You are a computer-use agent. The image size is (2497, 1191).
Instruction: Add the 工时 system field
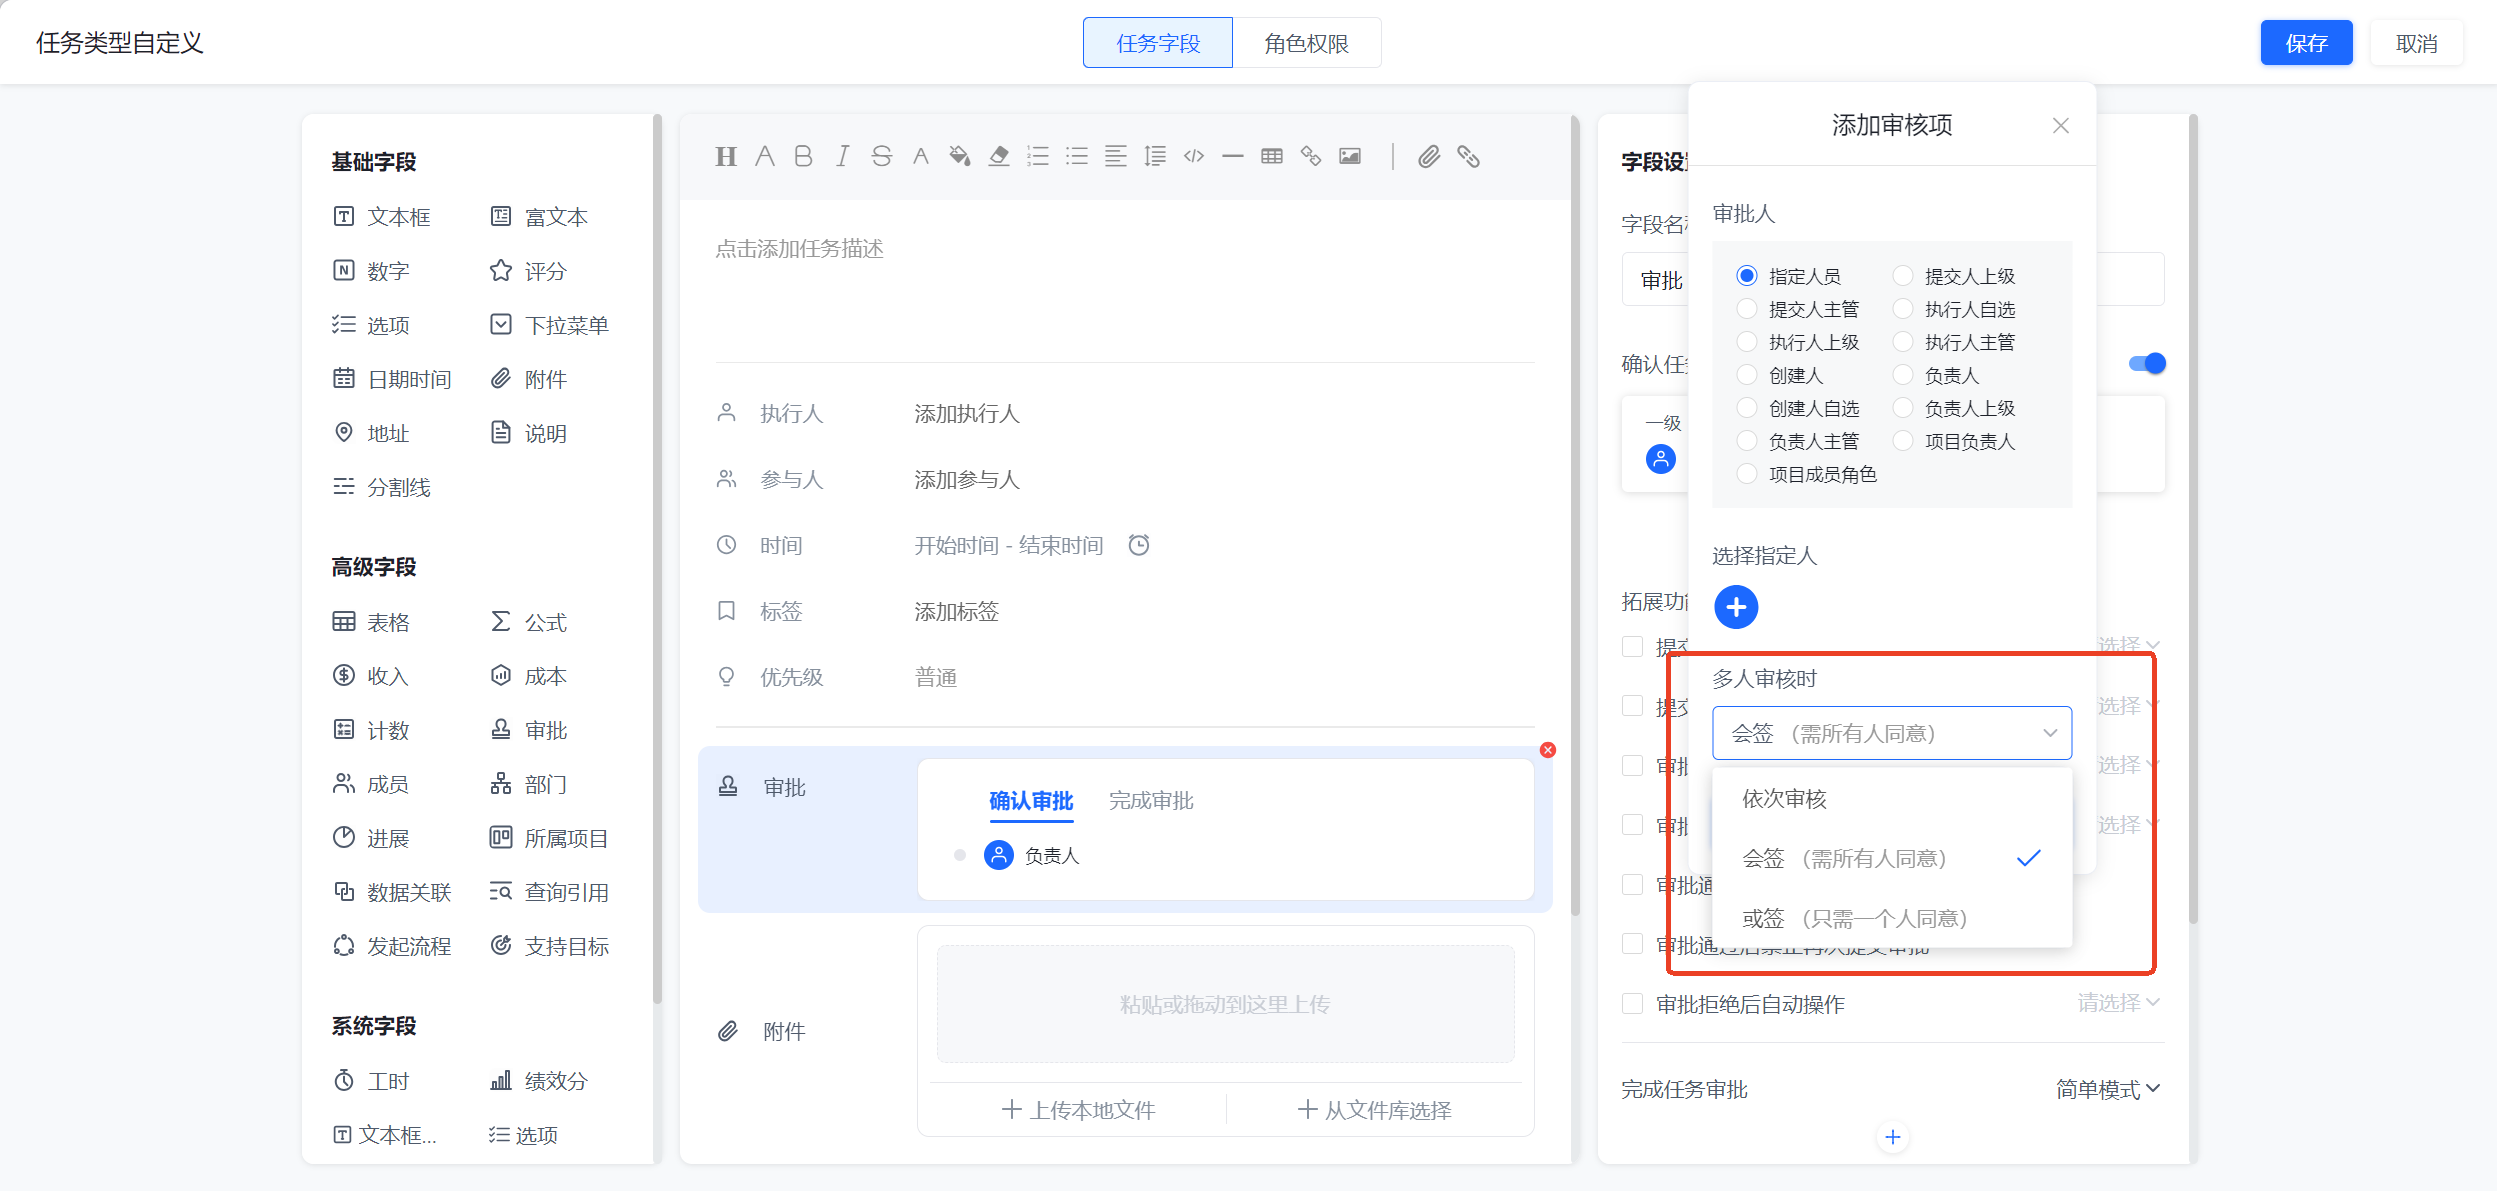coord(371,1081)
